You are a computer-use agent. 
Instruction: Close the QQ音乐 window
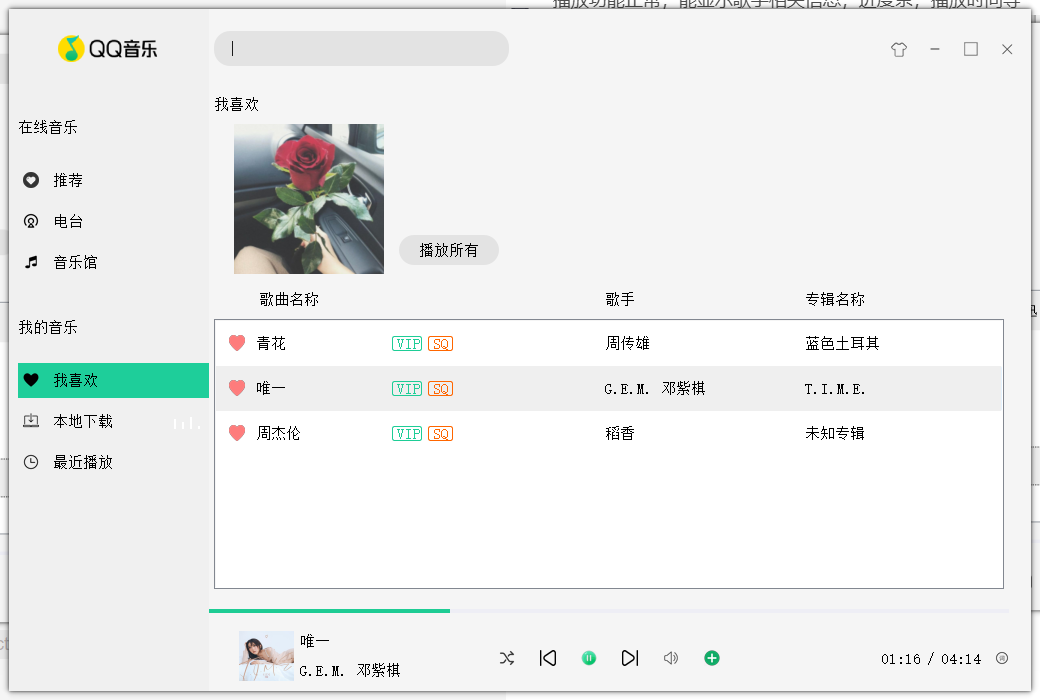(x=1007, y=49)
